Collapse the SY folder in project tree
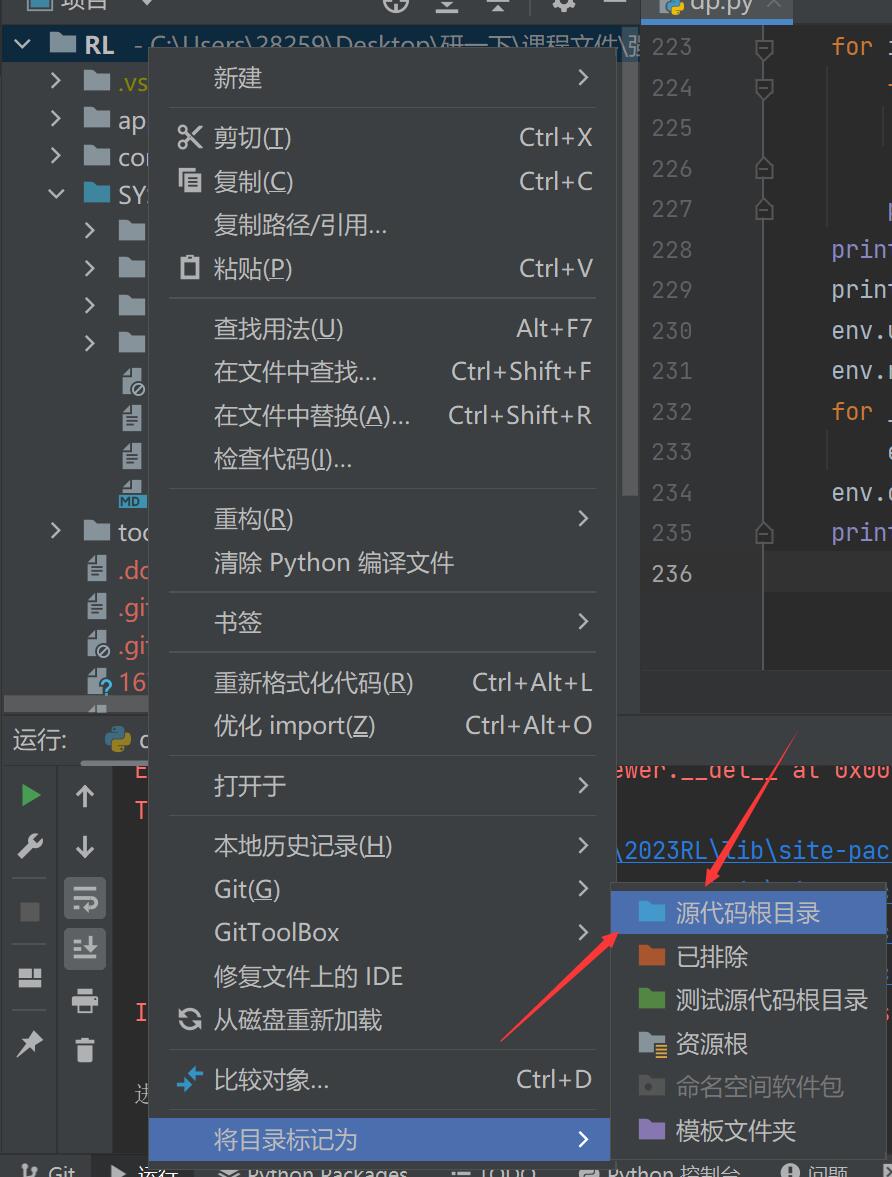This screenshot has height=1177, width=892. point(57,194)
